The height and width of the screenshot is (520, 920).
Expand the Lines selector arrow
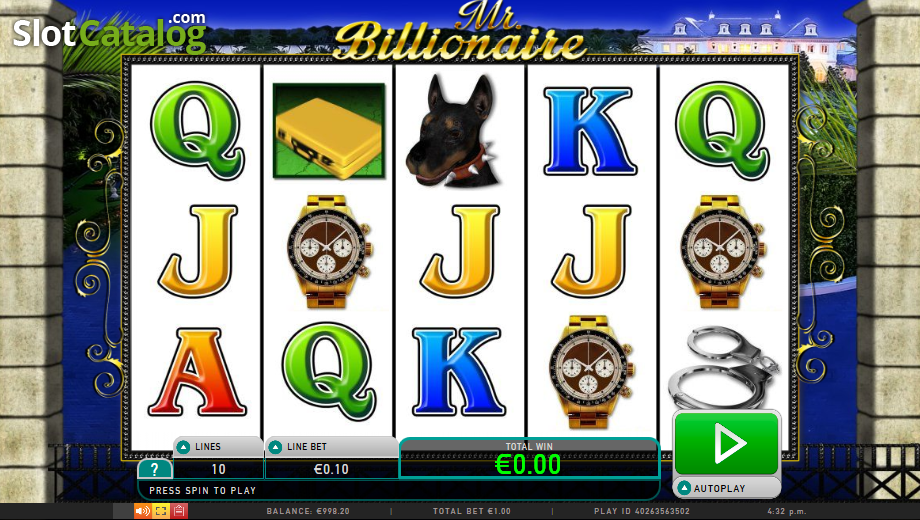tap(183, 447)
